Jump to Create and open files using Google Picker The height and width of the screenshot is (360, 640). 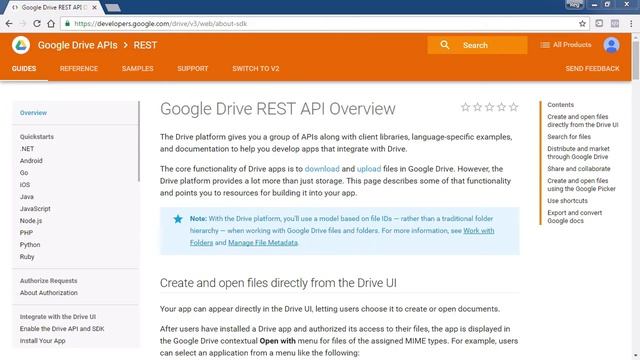click(581, 184)
